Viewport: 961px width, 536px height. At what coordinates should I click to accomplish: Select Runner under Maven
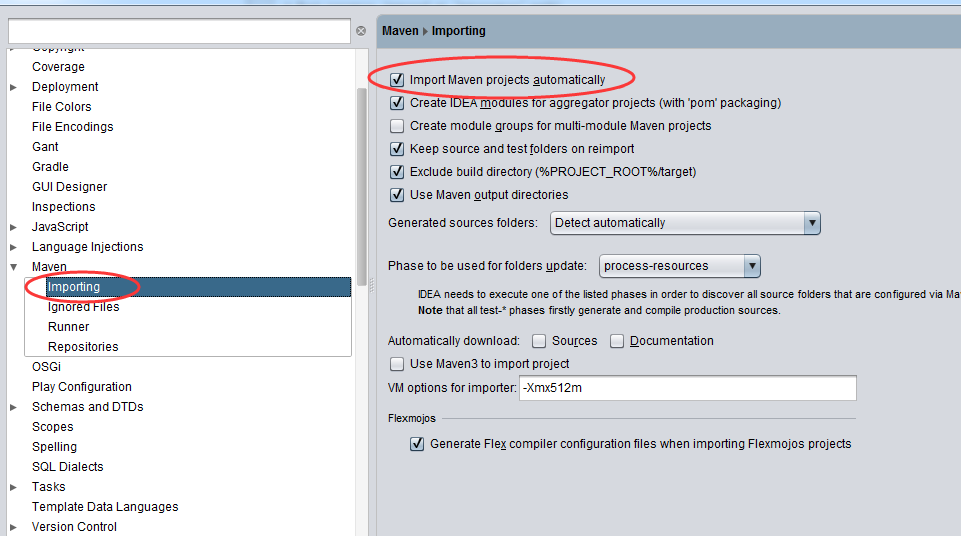pos(69,327)
